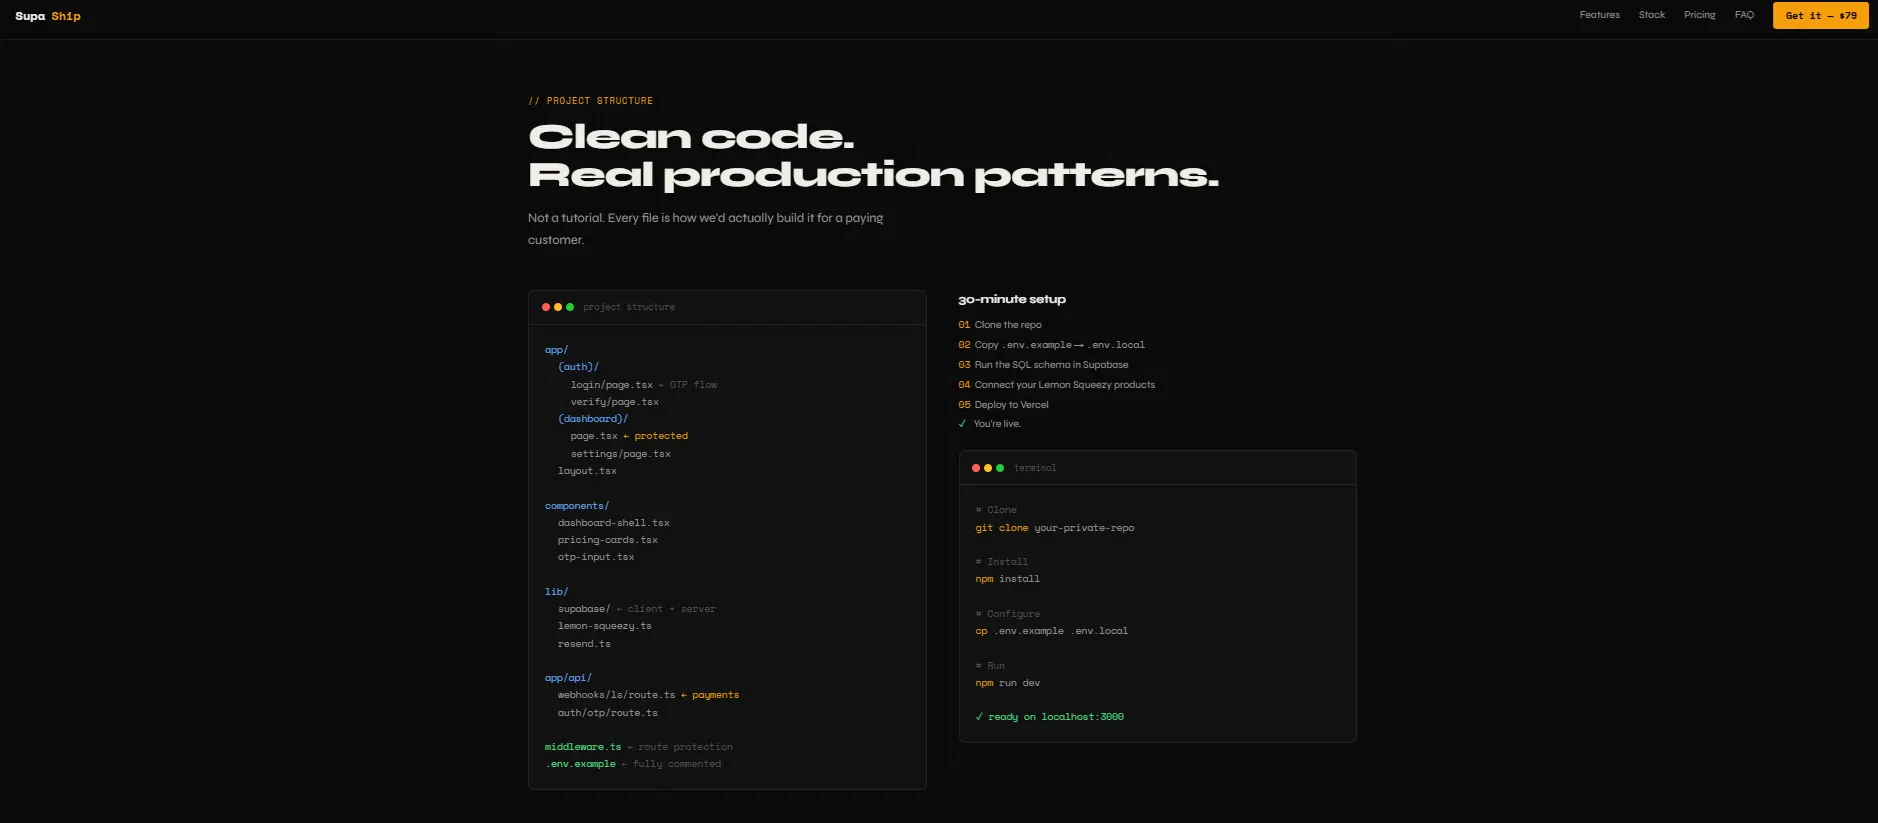Click auth/otp/route.ts file line

coord(607,713)
